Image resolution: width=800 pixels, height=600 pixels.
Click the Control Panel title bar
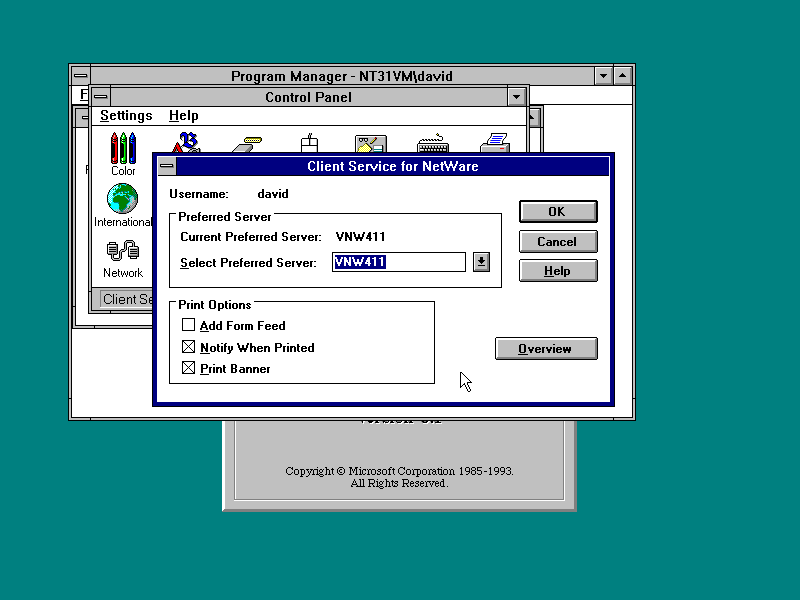pos(309,97)
